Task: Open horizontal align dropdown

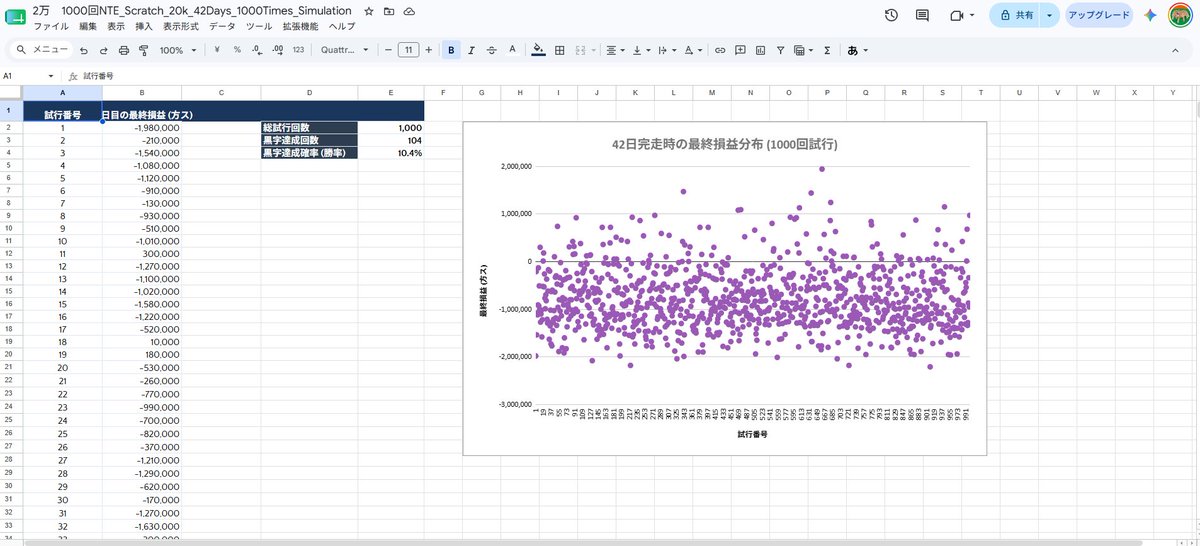Action: (616, 49)
